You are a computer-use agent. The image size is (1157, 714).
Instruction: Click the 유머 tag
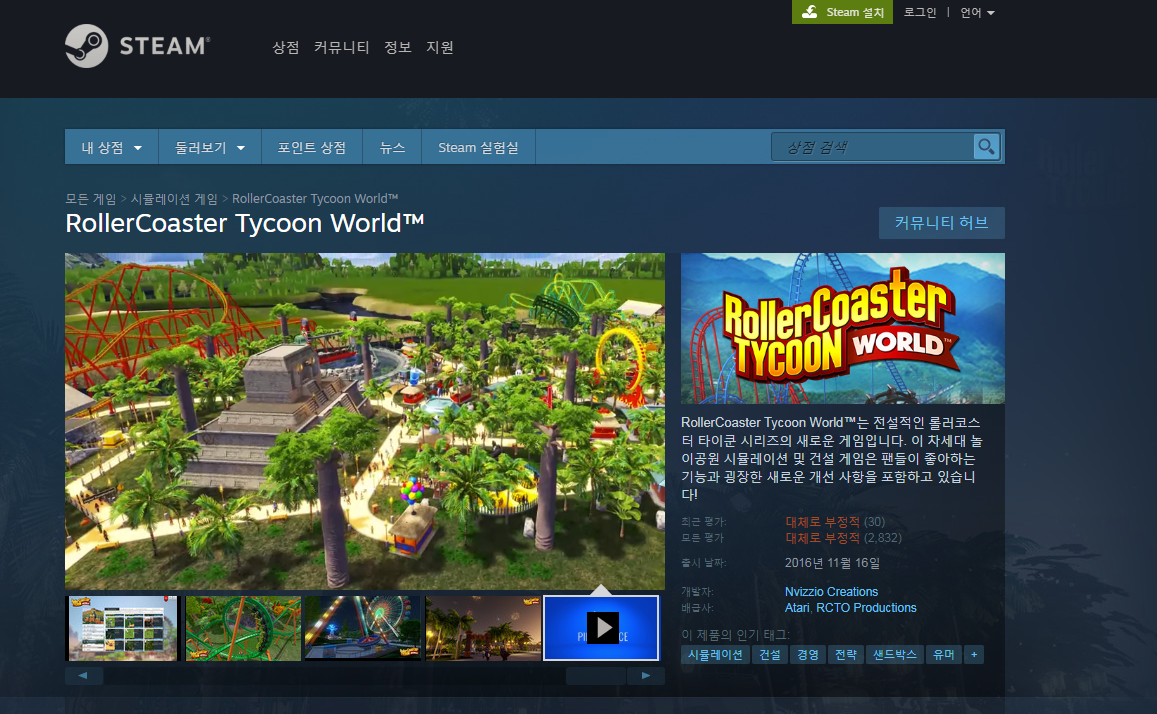(x=943, y=654)
